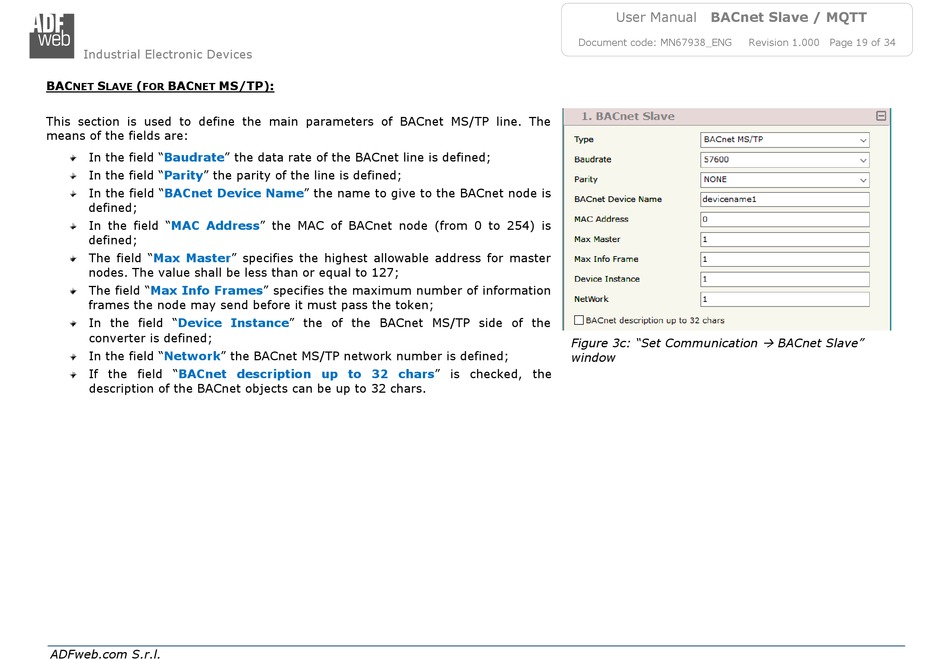Image resolution: width=950 pixels, height=659 pixels.
Task: Click the 'User Manual' text in the header
Action: [656, 18]
